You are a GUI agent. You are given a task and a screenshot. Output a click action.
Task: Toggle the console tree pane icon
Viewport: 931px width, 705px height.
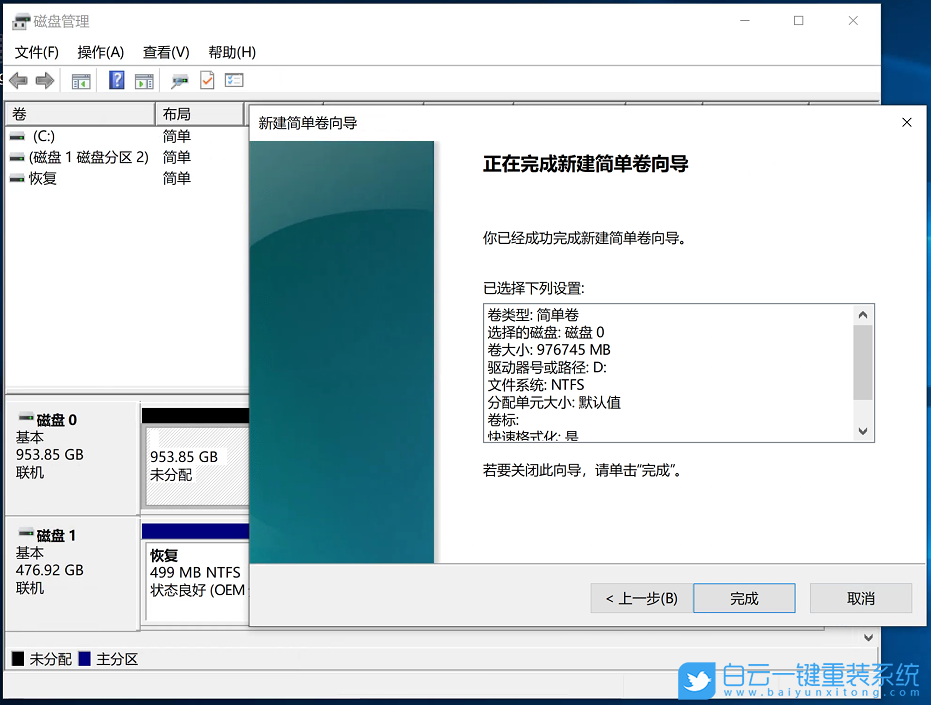pos(82,80)
